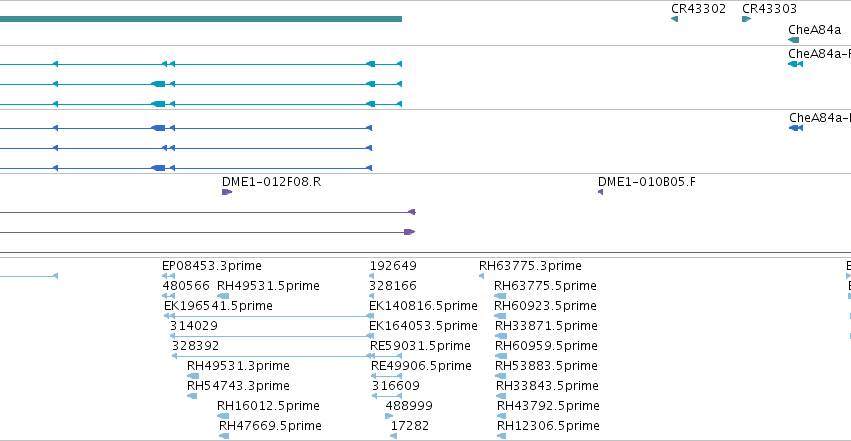Image resolution: width=851 pixels, height=441 pixels.
Task: Select the RH43792.5prime EST label
Action: [x=549, y=406]
